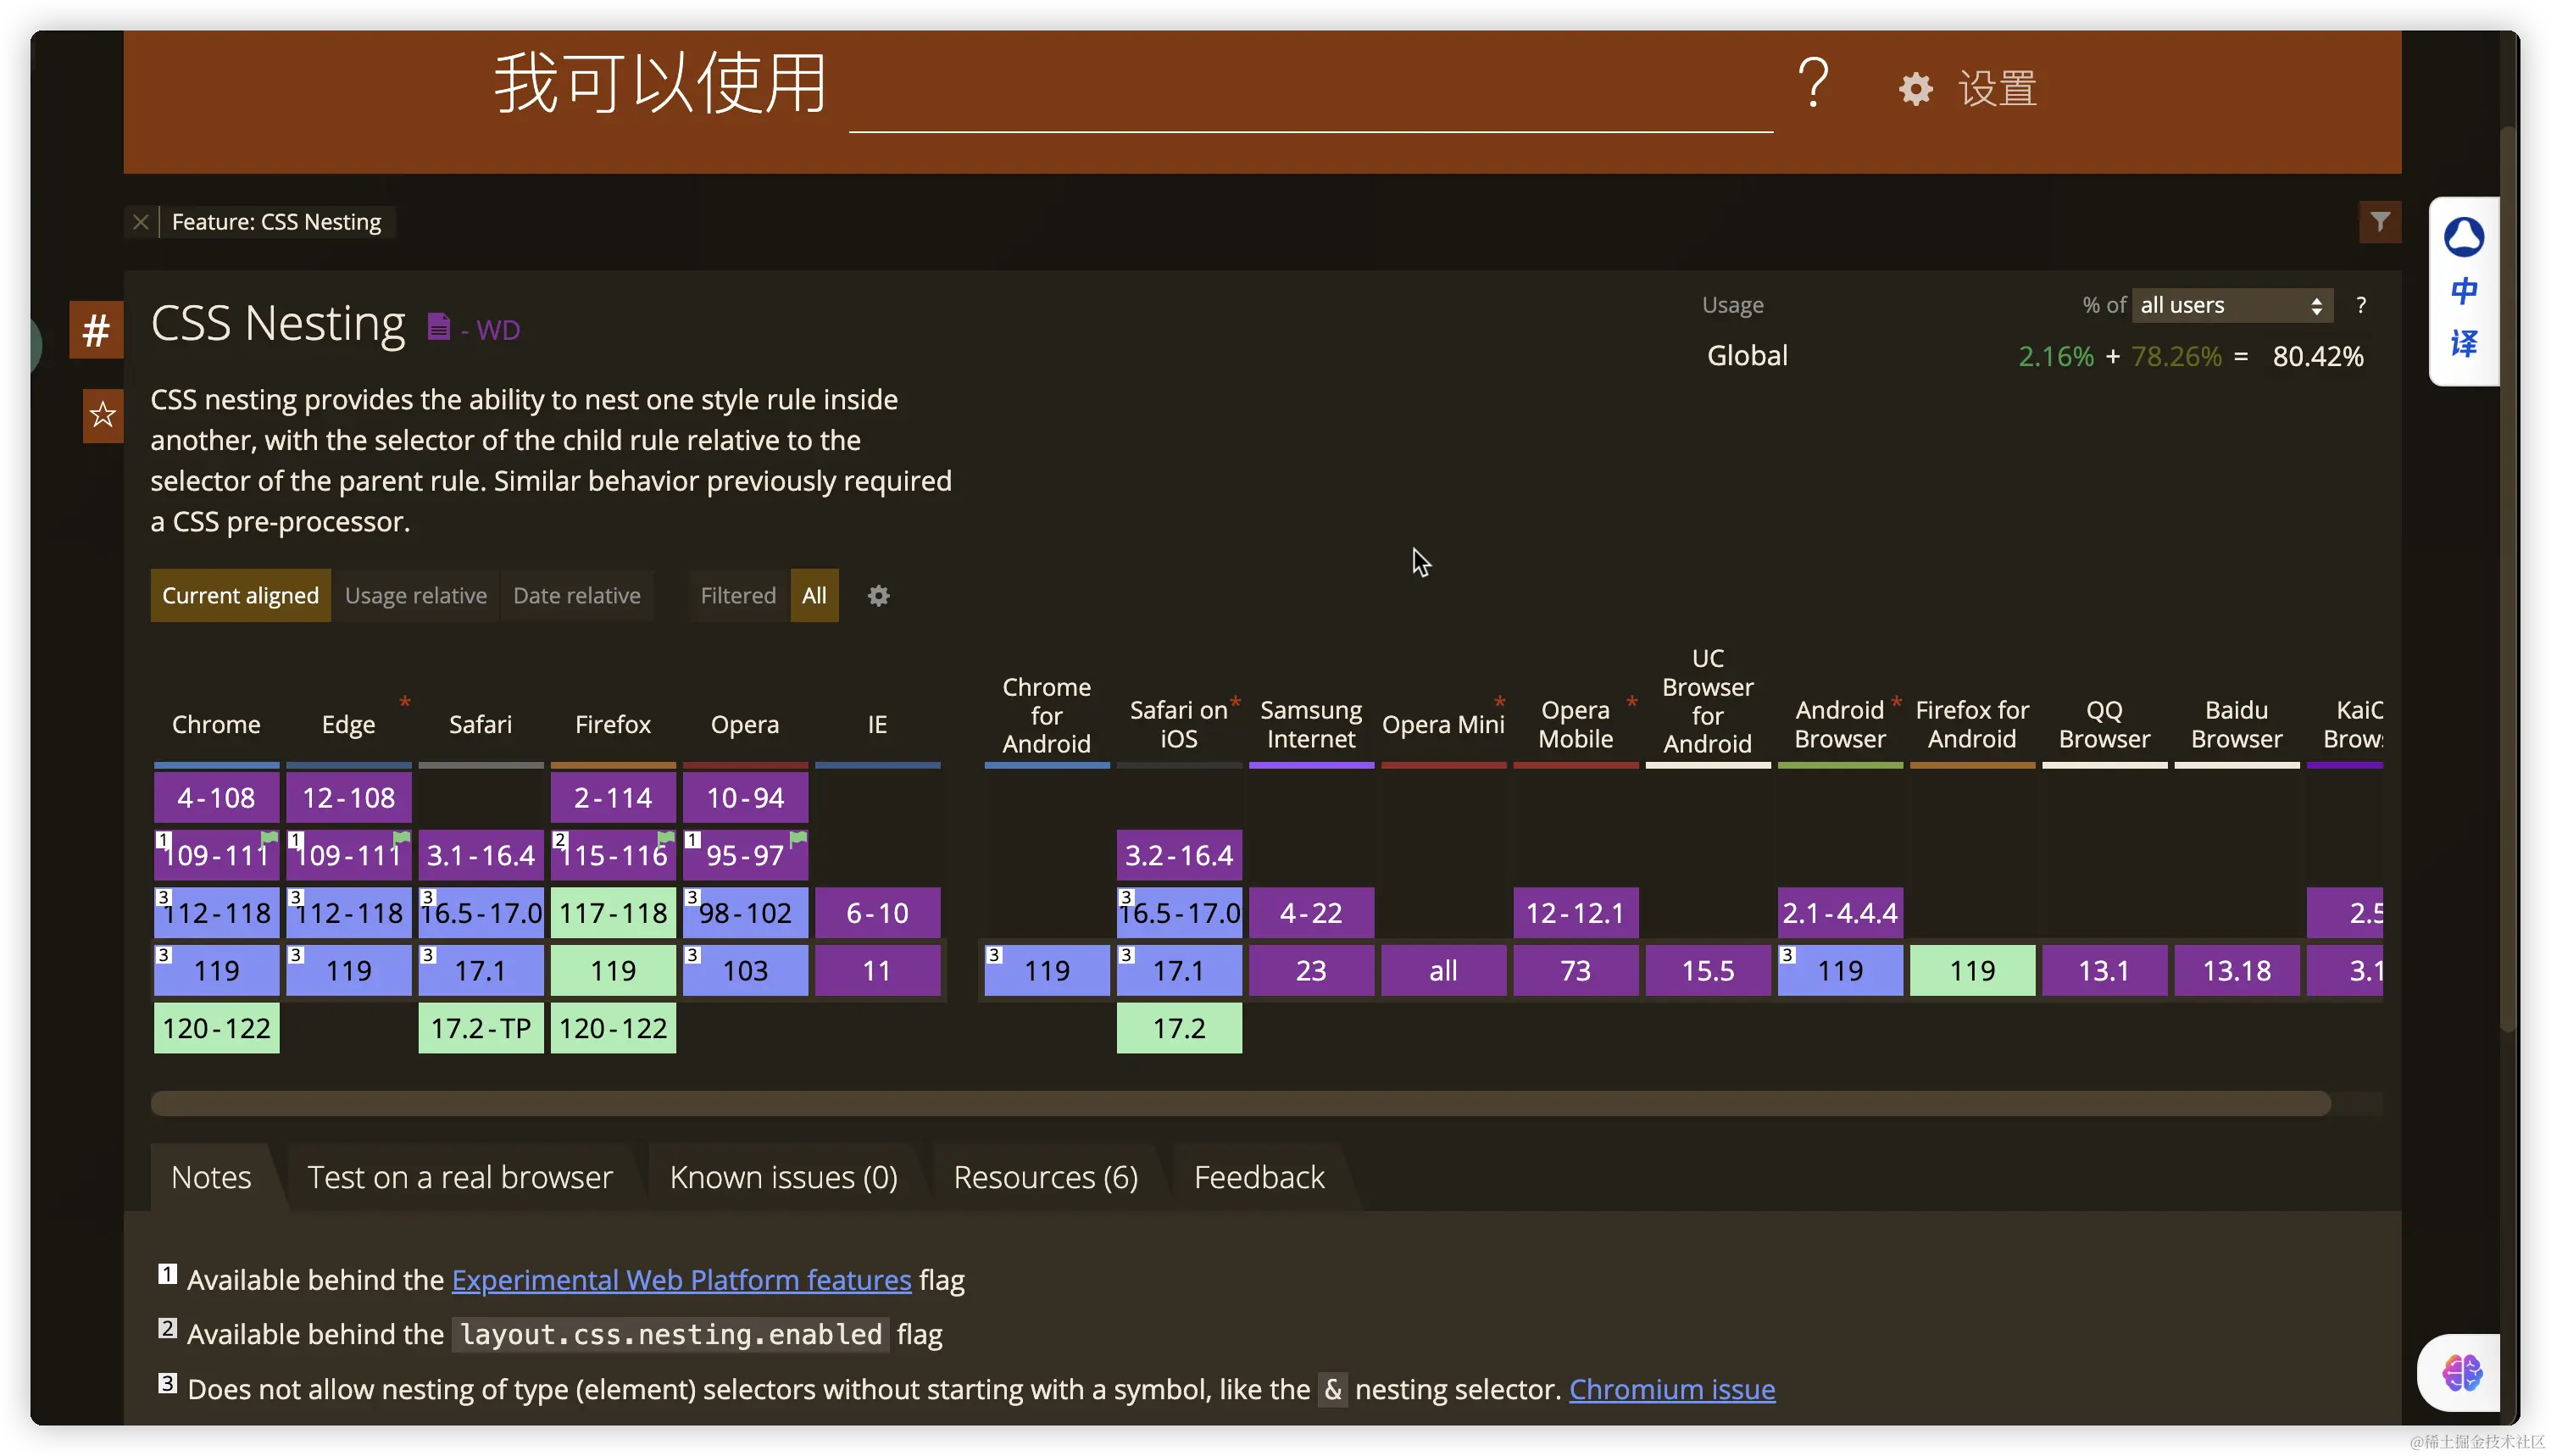Open the Chromium issue link
Screen dimensions: 2551x1456
1672,1389
